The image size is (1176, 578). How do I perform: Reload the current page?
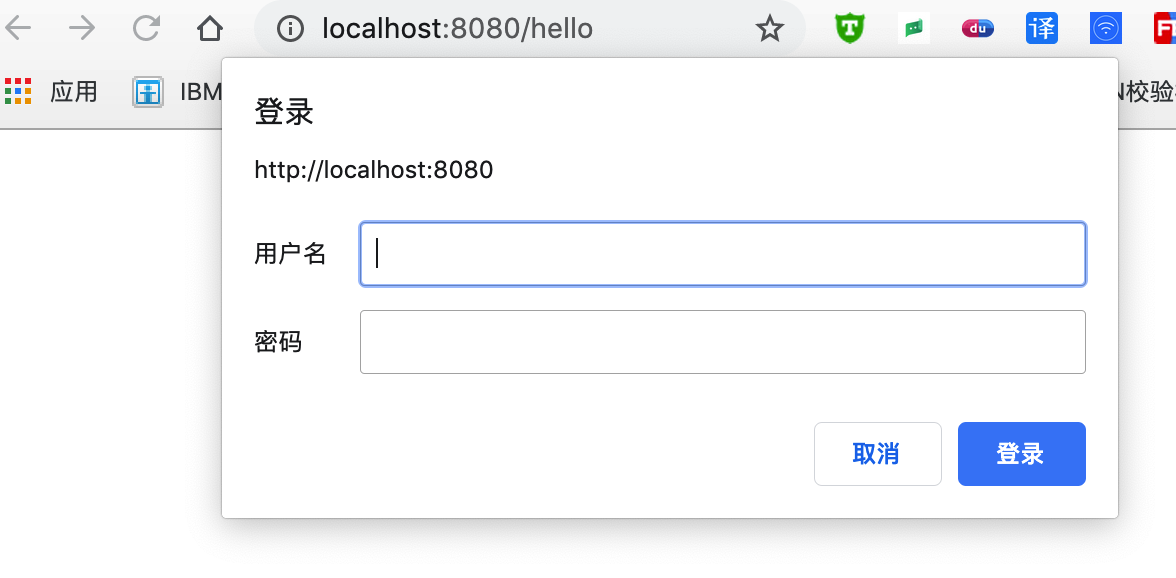(x=145, y=28)
